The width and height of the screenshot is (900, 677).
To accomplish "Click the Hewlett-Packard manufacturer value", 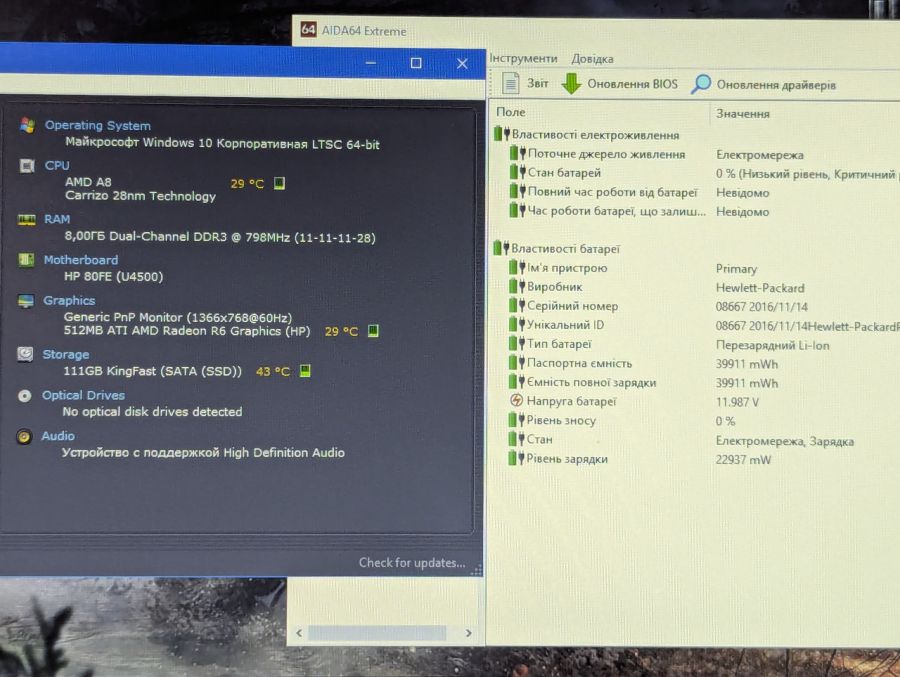I will tap(759, 288).
